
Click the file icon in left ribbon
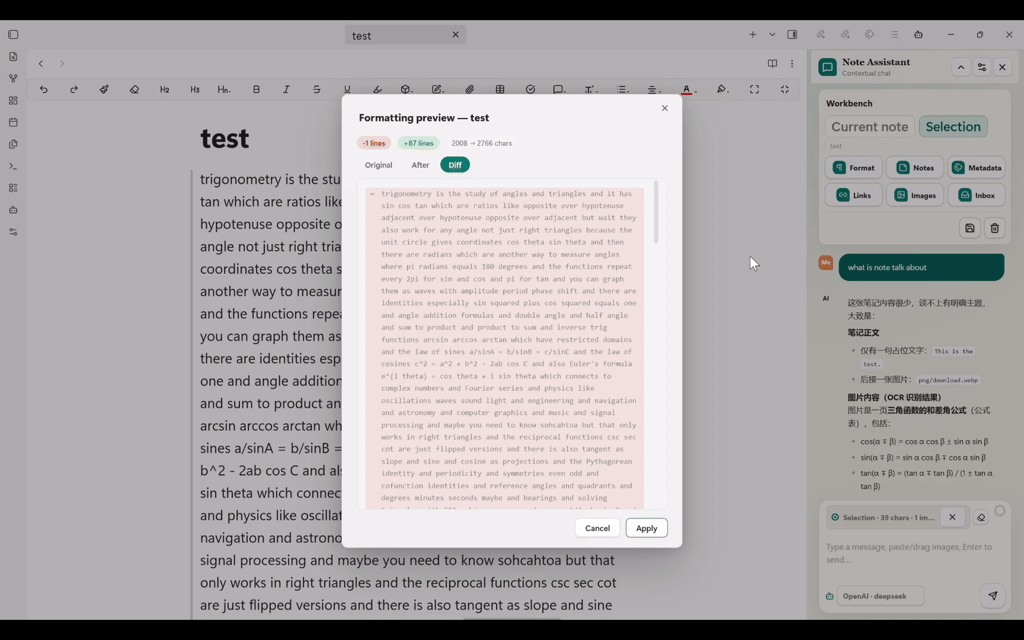(13, 57)
